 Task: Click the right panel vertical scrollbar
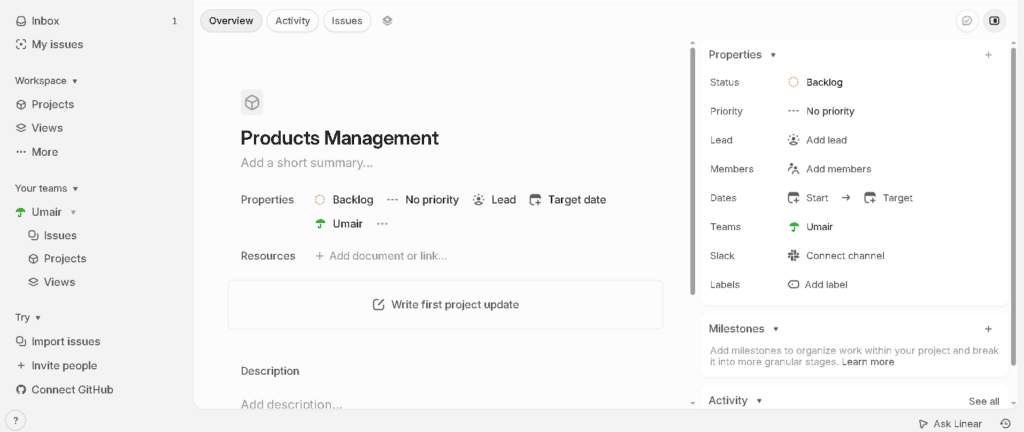[x=1013, y=206]
